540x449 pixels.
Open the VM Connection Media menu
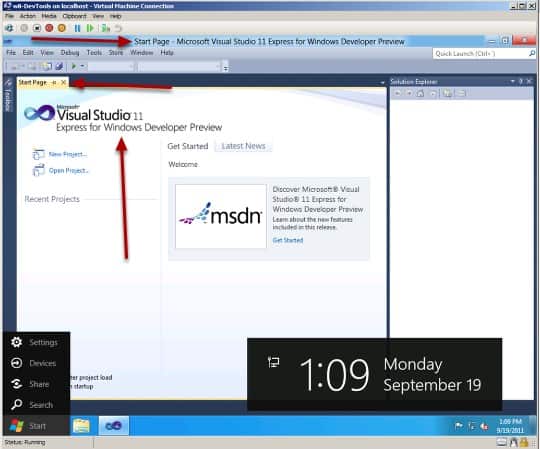point(49,16)
